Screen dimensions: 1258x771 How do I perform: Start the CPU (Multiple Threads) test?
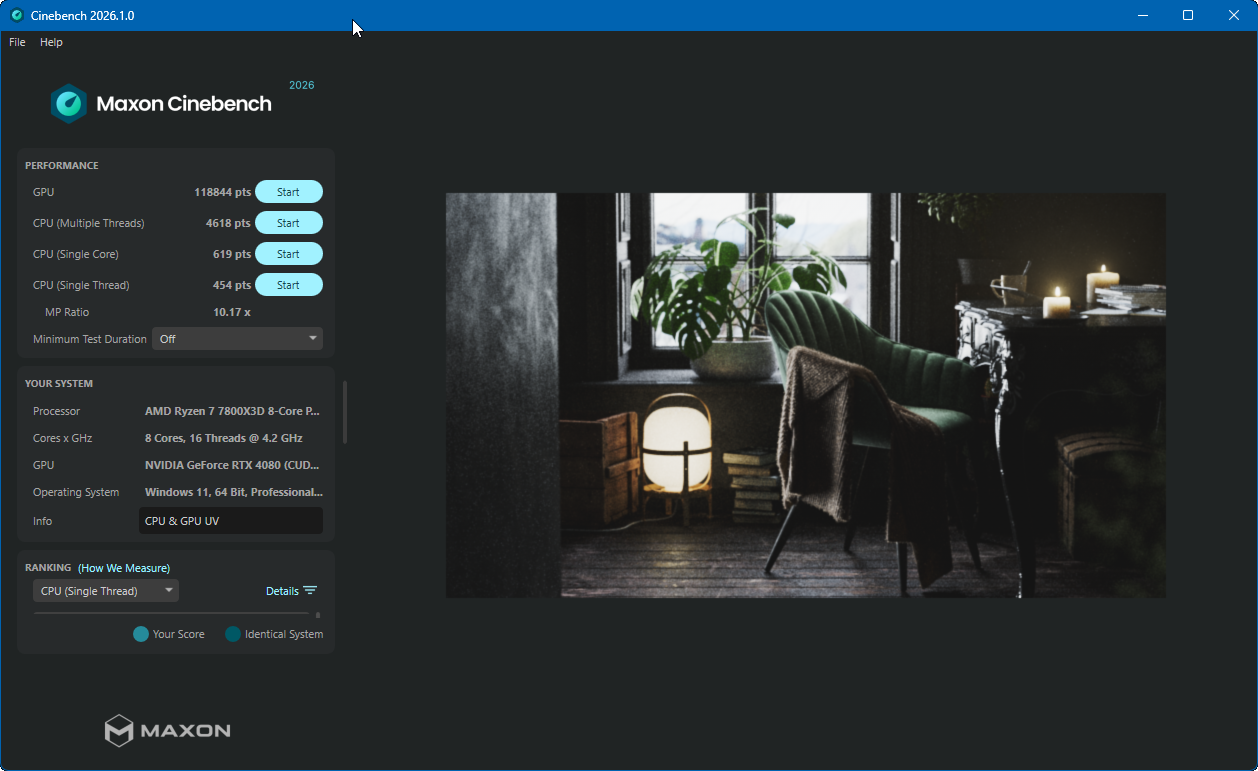[x=289, y=223]
